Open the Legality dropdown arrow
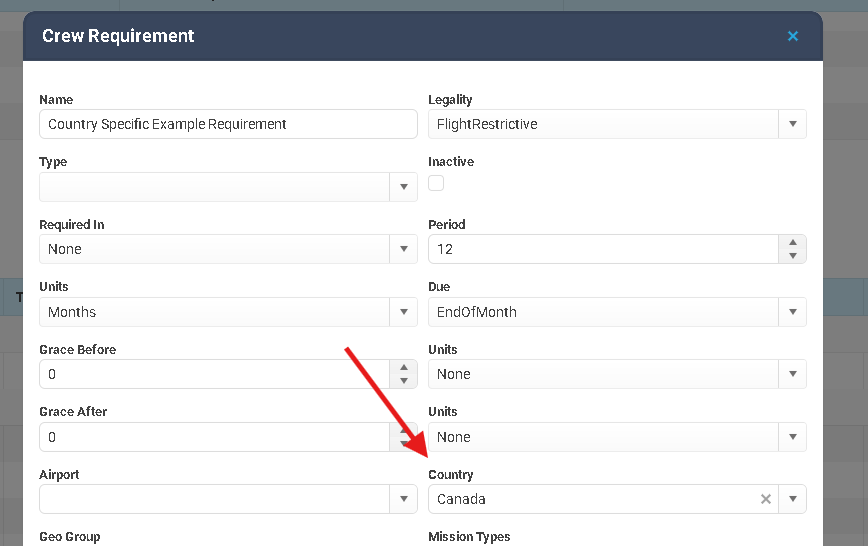Viewport: 868px width, 546px height. (x=792, y=124)
